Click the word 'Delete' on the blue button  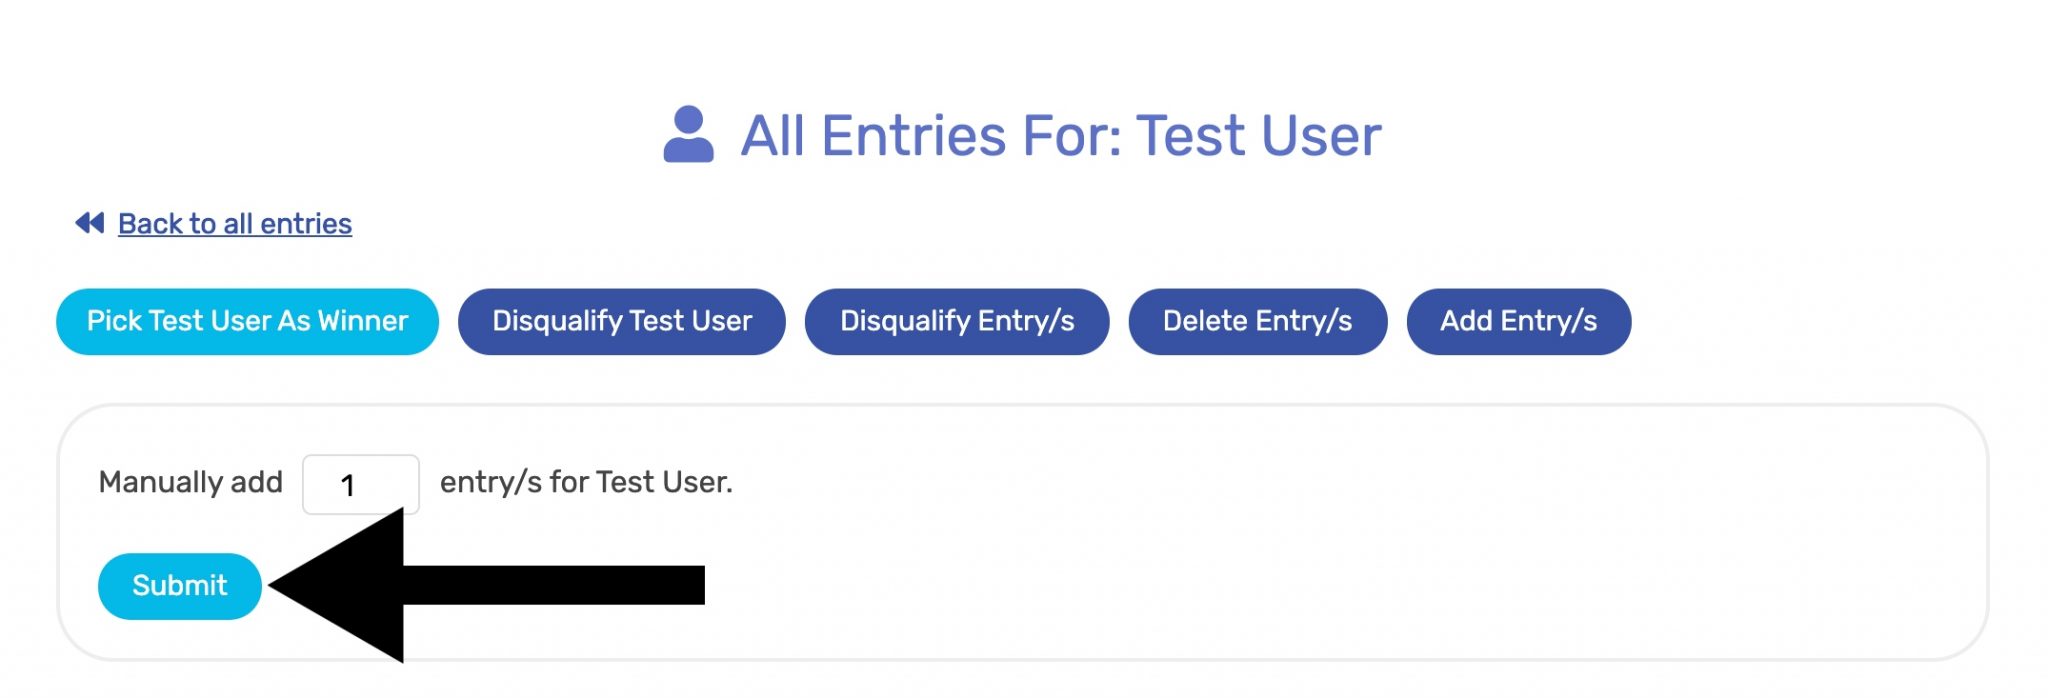pyautogui.click(x=1205, y=321)
